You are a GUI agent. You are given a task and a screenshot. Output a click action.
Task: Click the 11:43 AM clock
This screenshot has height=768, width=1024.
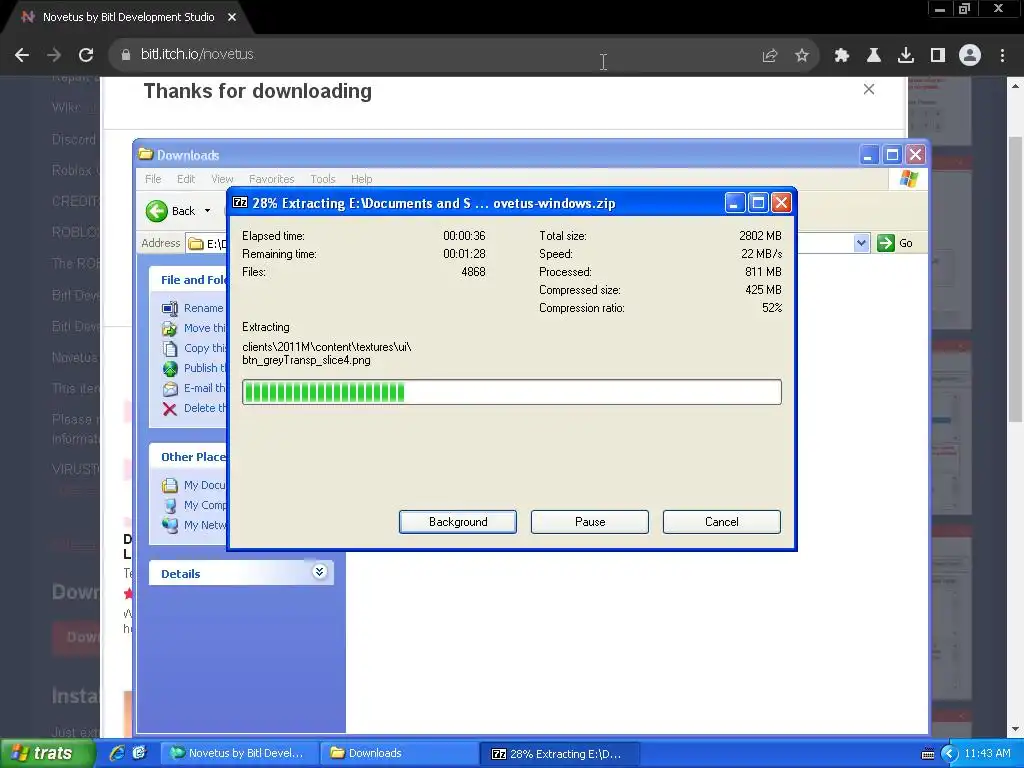click(987, 753)
